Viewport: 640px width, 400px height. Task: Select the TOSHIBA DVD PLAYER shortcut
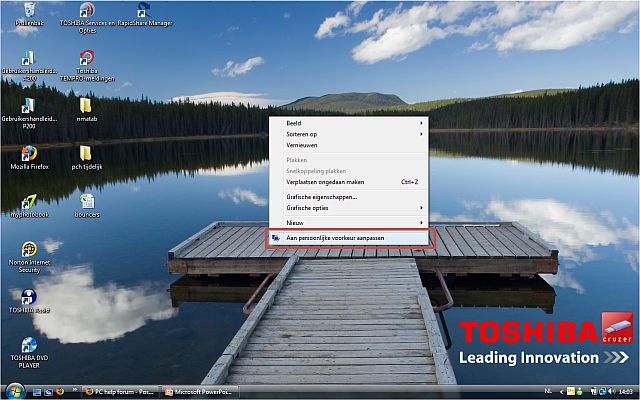(x=29, y=353)
